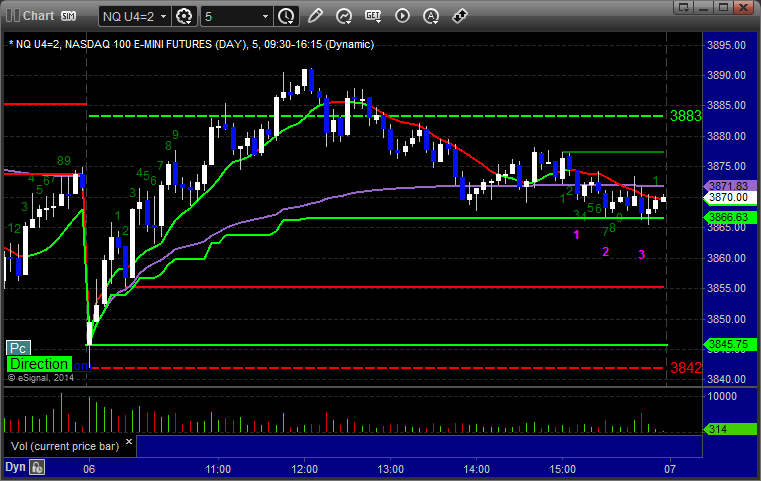Click the eSignal 2014 copyright text
This screenshot has height=481, width=761.
click(41, 378)
